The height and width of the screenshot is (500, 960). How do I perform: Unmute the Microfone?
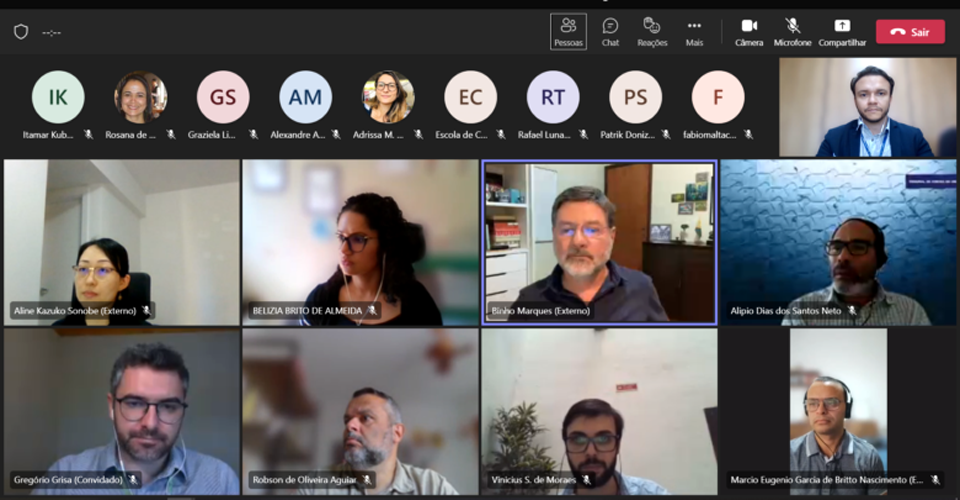click(792, 31)
